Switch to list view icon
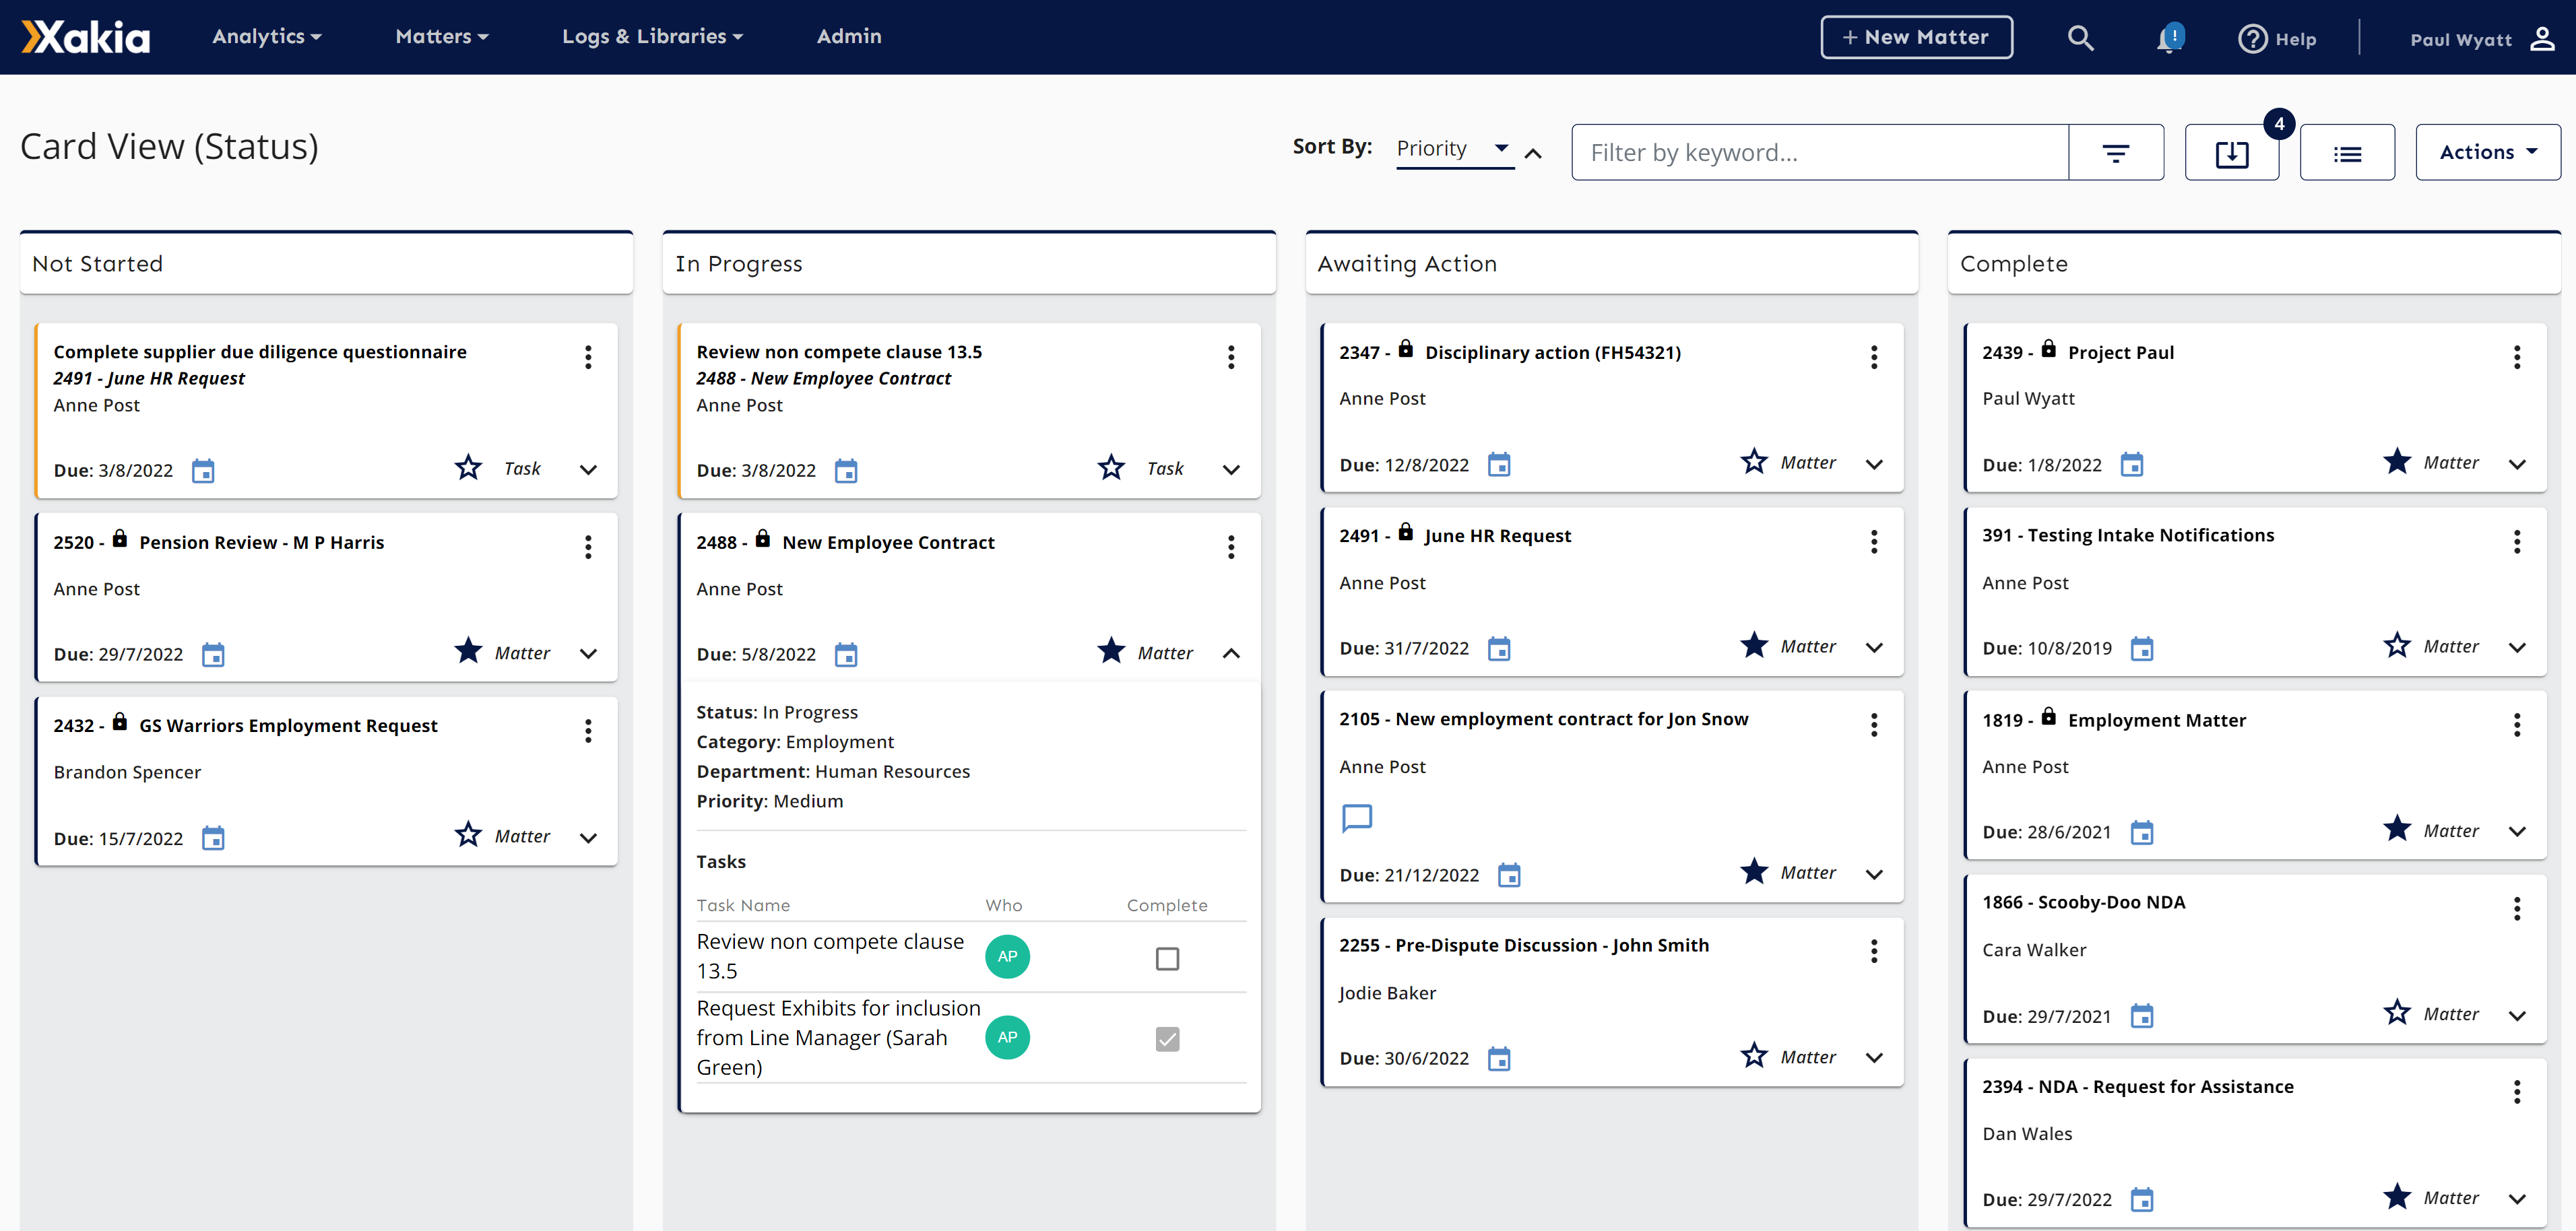2576x1231 pixels. coord(2346,153)
